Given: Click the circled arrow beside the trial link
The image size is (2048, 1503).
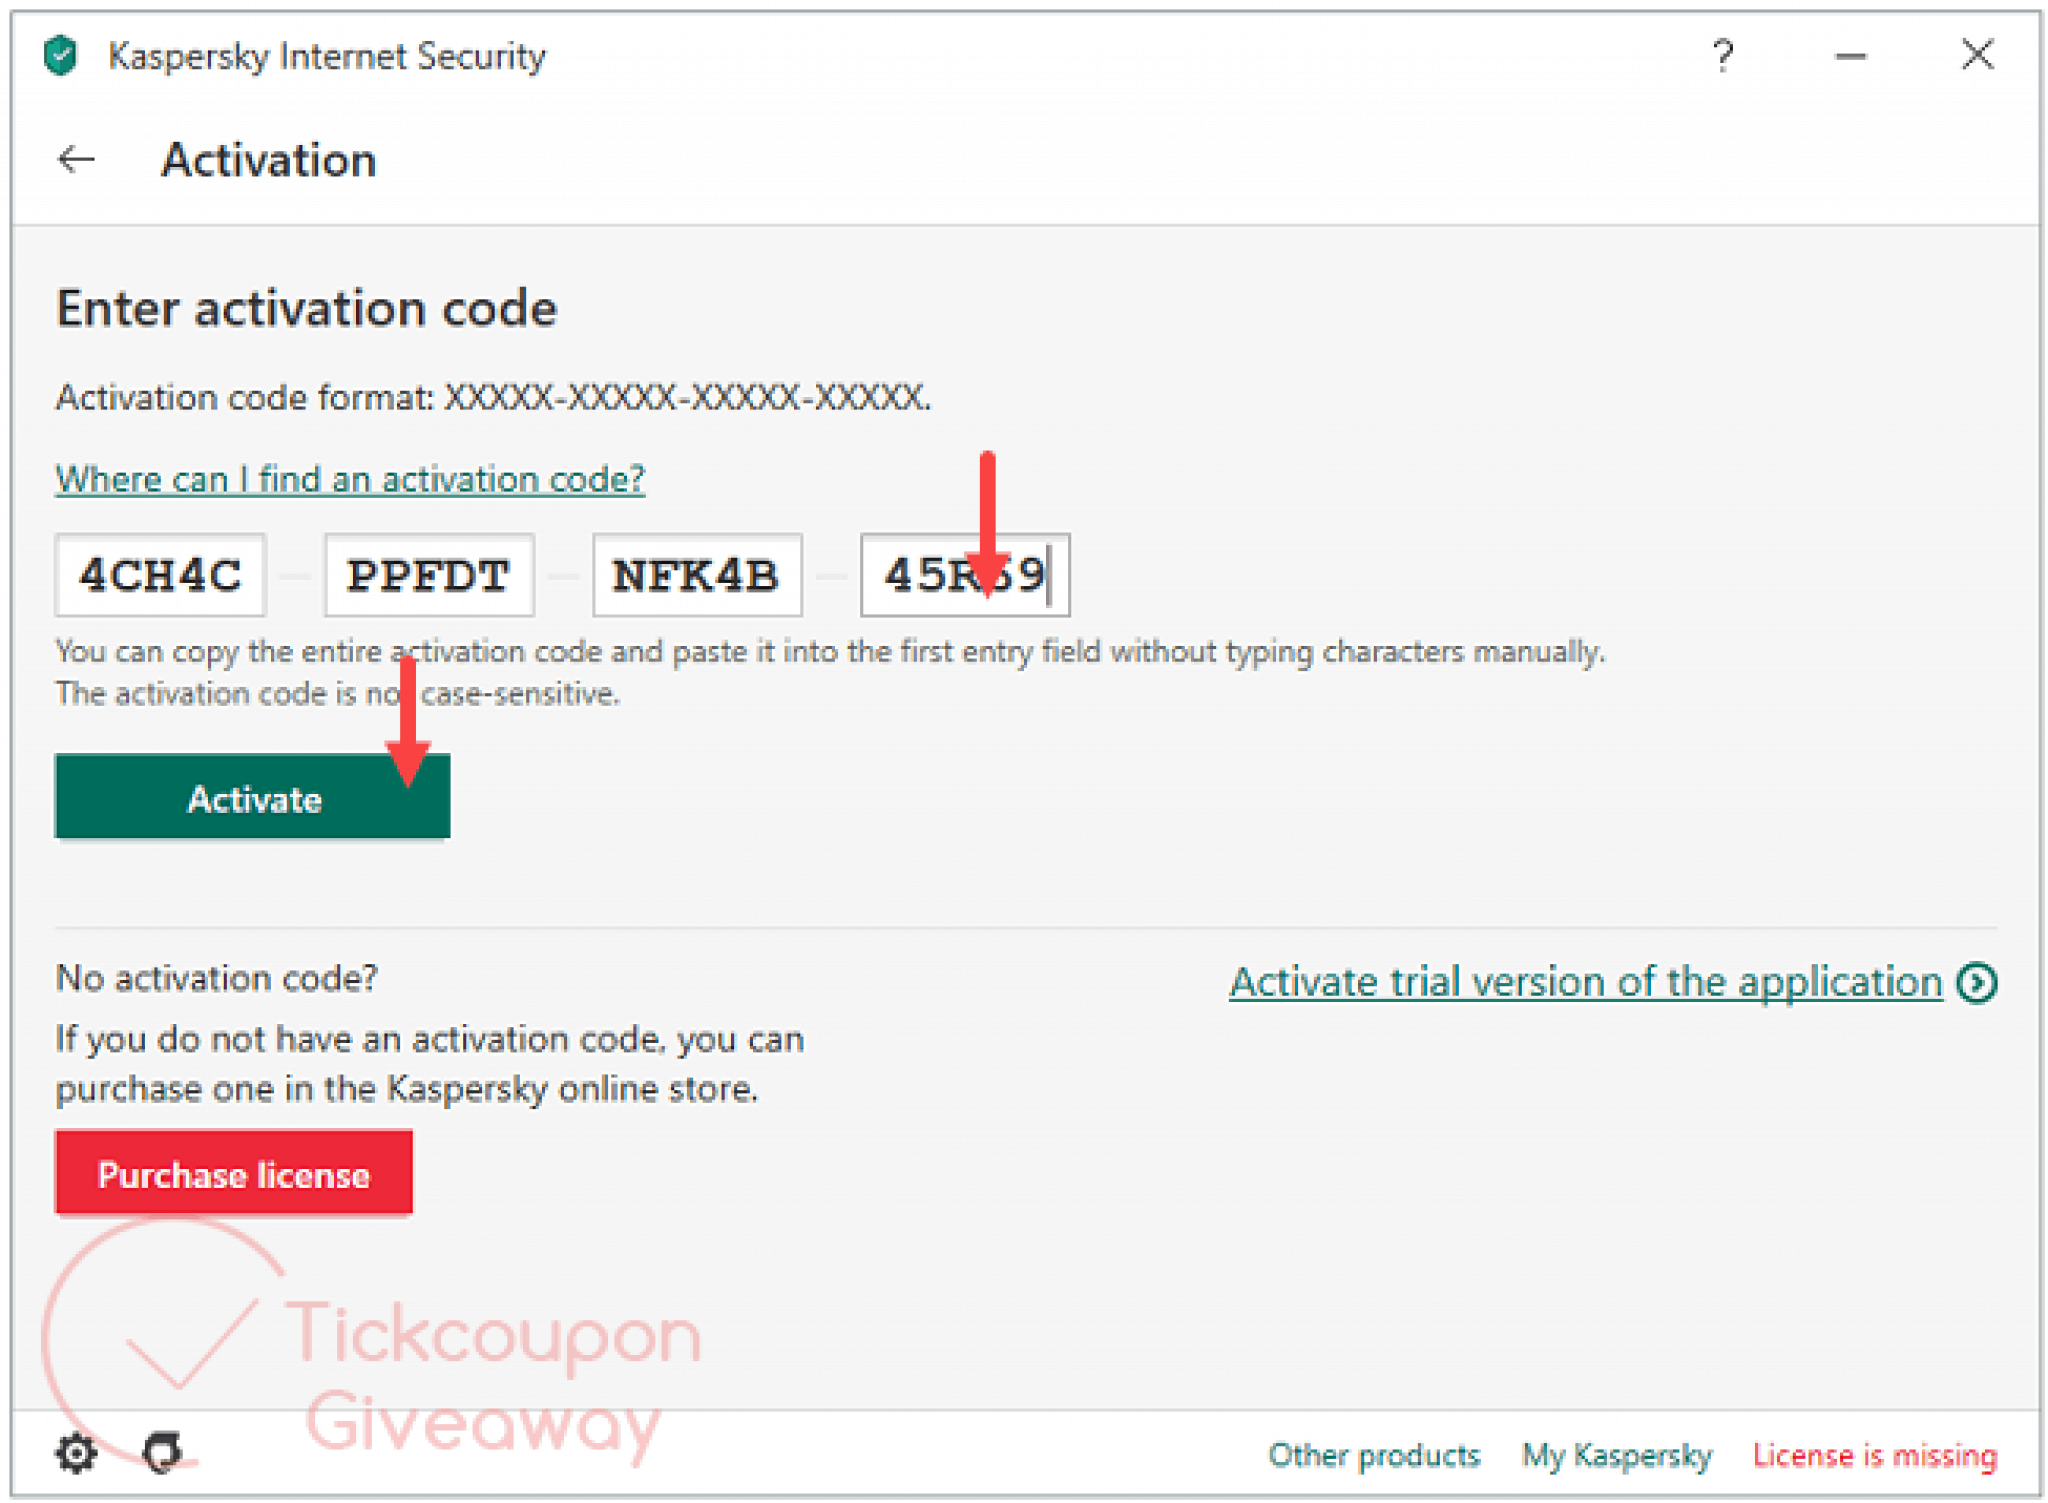Looking at the screenshot, I should click(x=1977, y=983).
